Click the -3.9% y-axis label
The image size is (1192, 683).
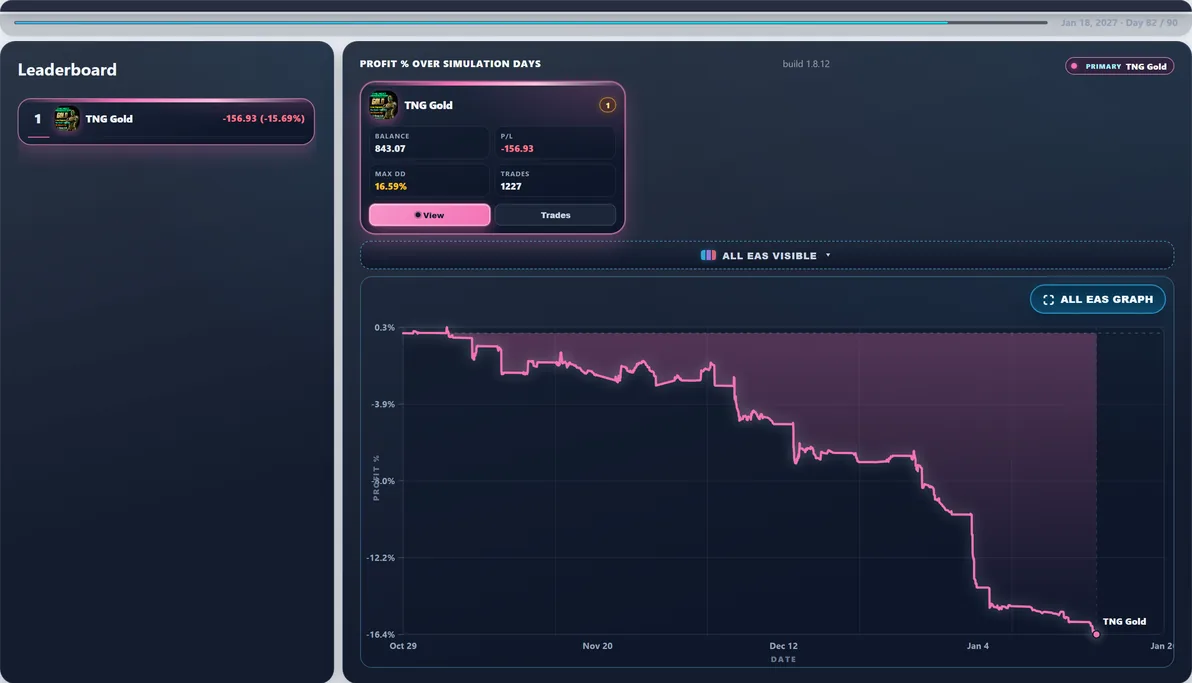click(383, 405)
